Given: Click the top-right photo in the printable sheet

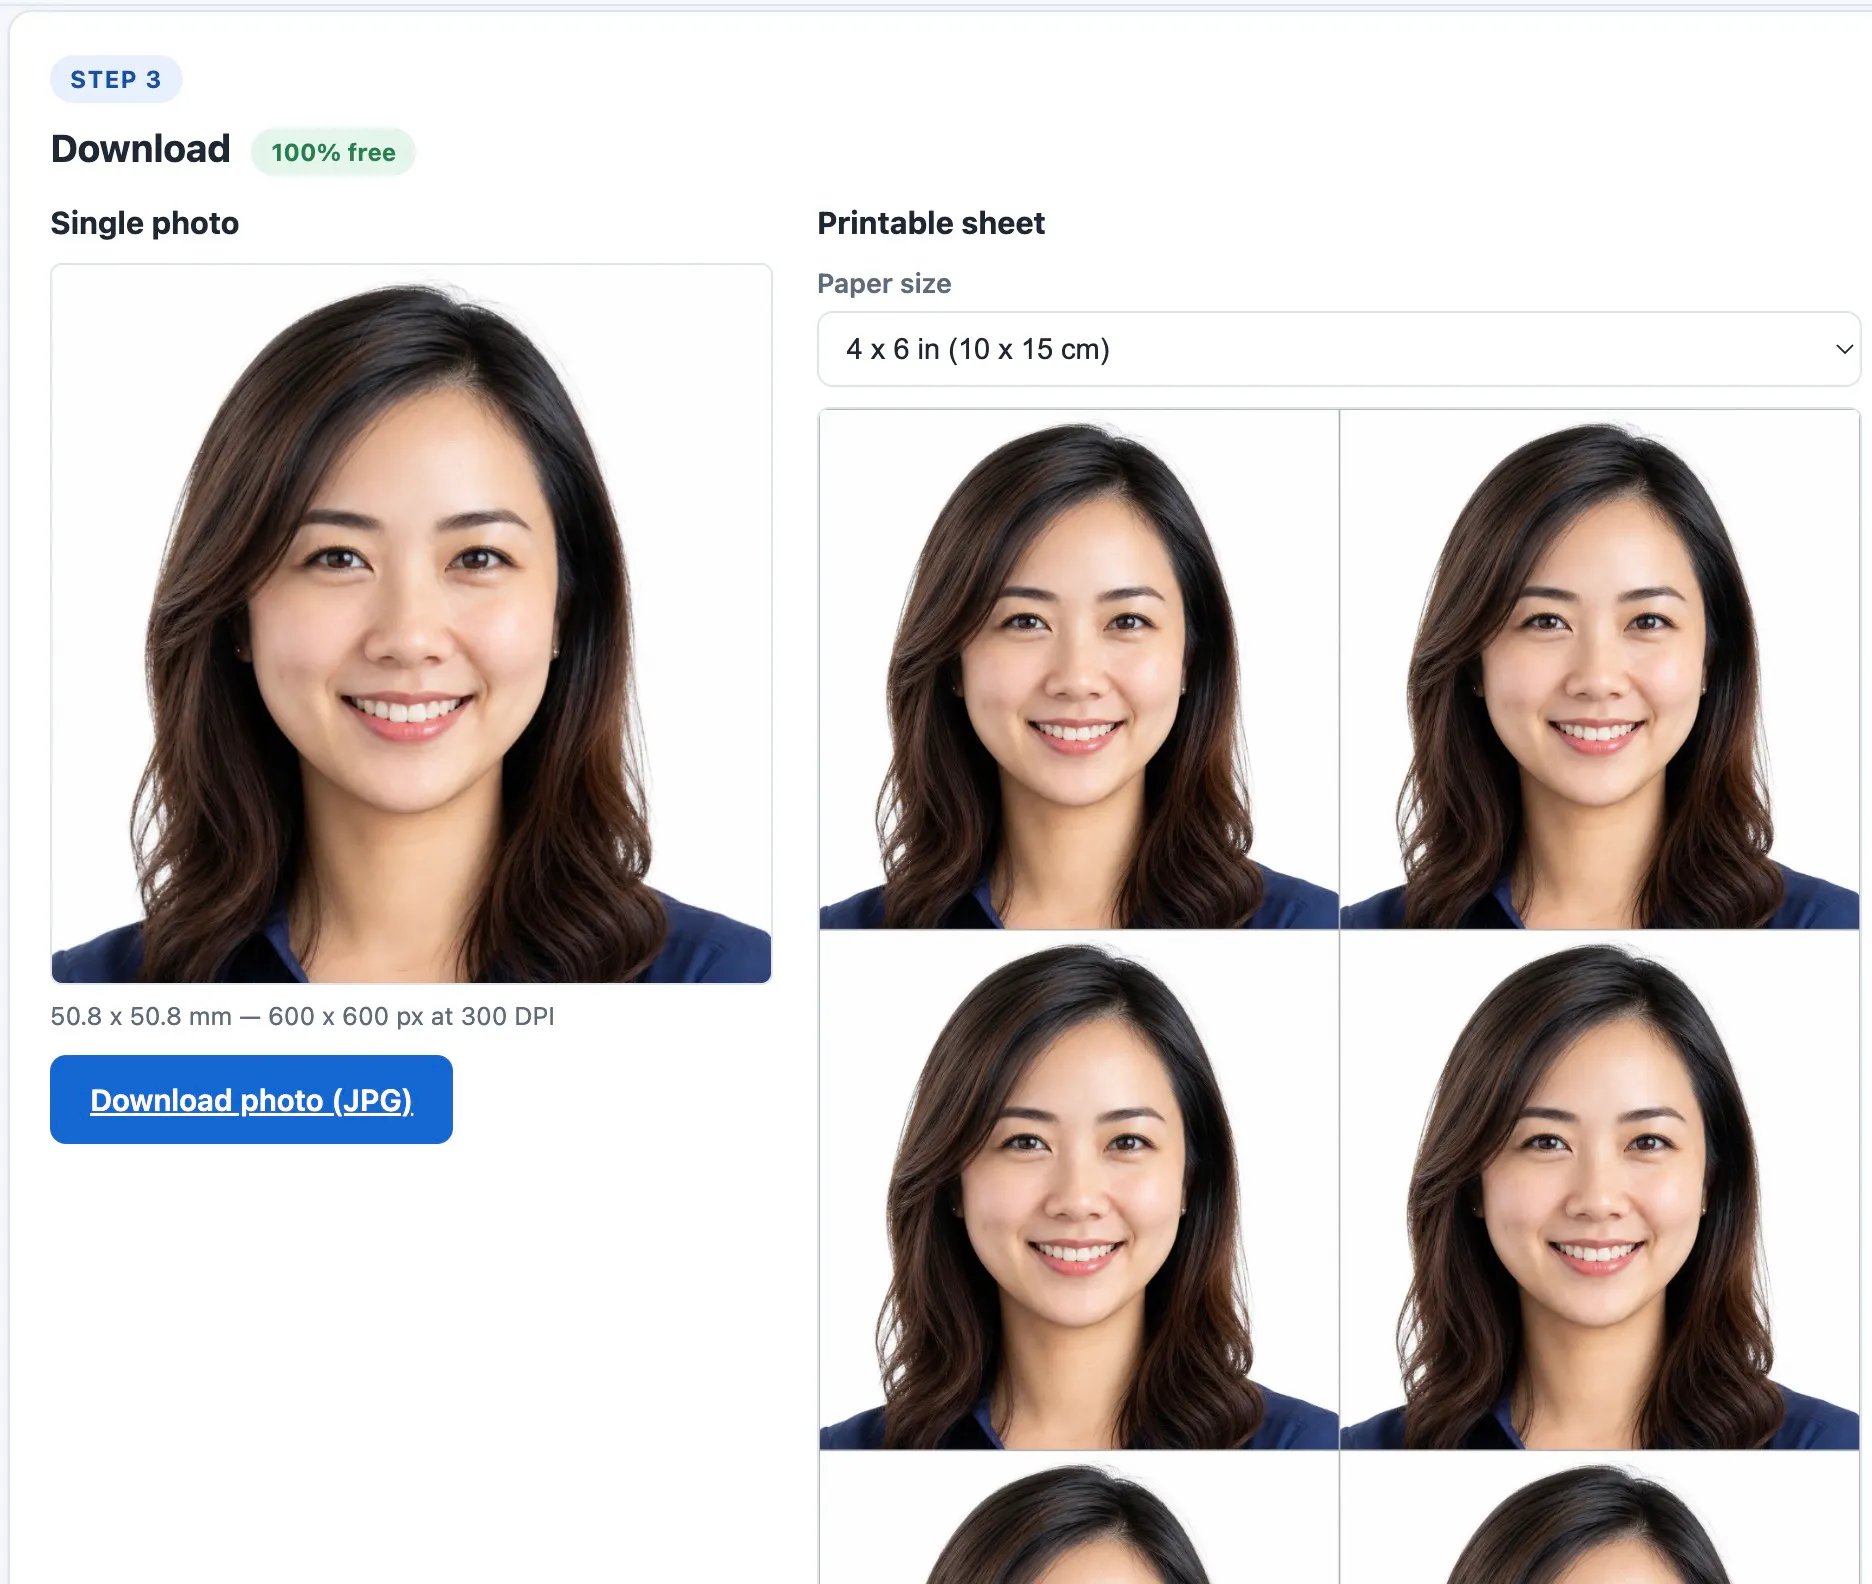Looking at the screenshot, I should (x=1599, y=669).
